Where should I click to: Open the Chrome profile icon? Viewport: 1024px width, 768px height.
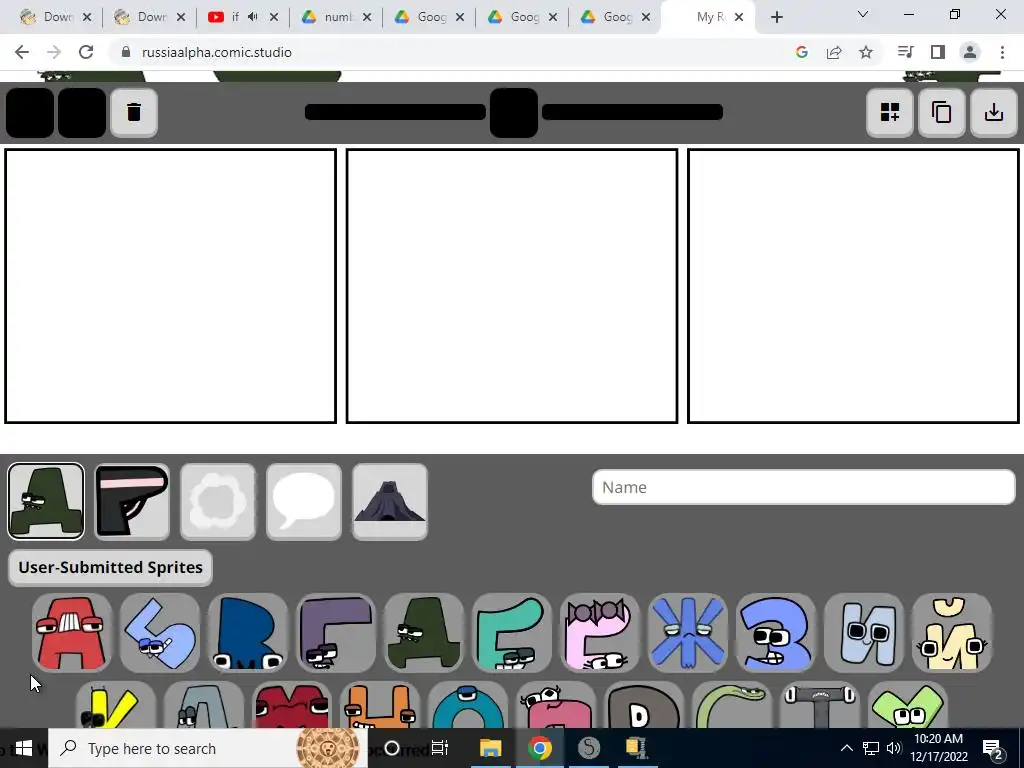click(x=970, y=52)
